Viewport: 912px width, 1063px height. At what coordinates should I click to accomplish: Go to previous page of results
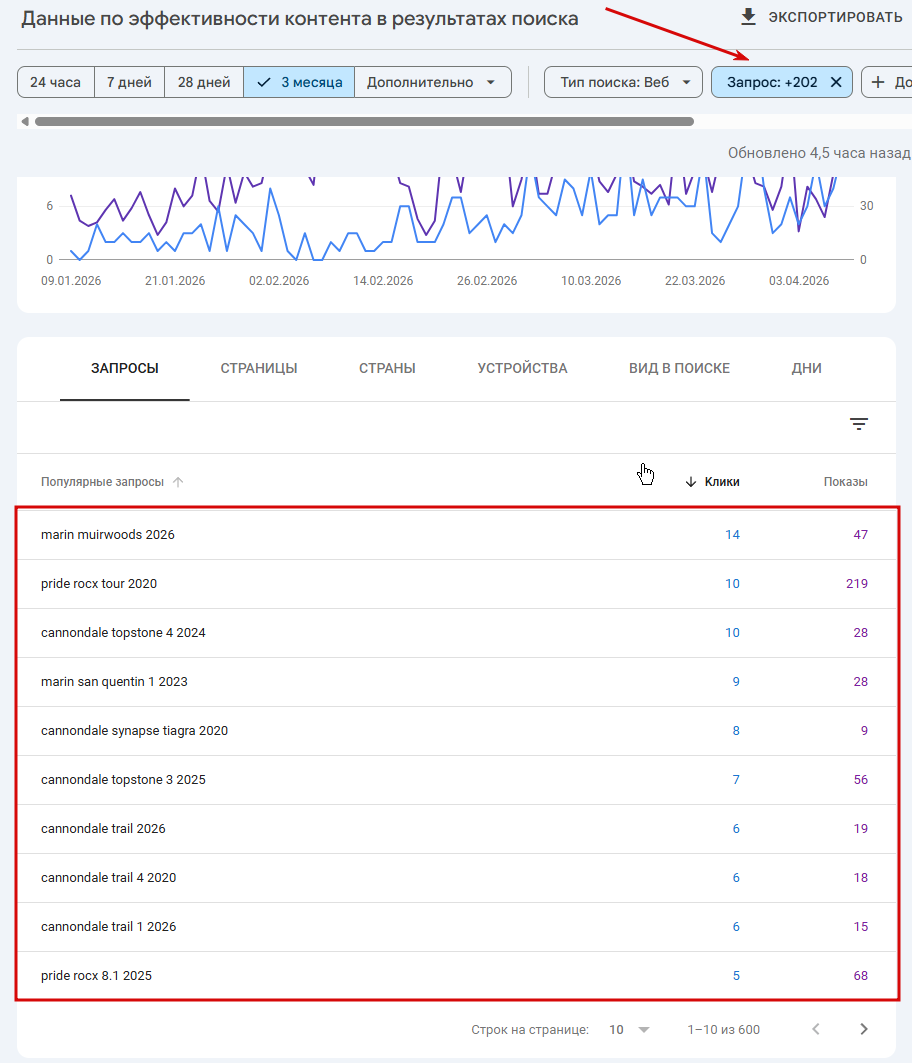816,1029
